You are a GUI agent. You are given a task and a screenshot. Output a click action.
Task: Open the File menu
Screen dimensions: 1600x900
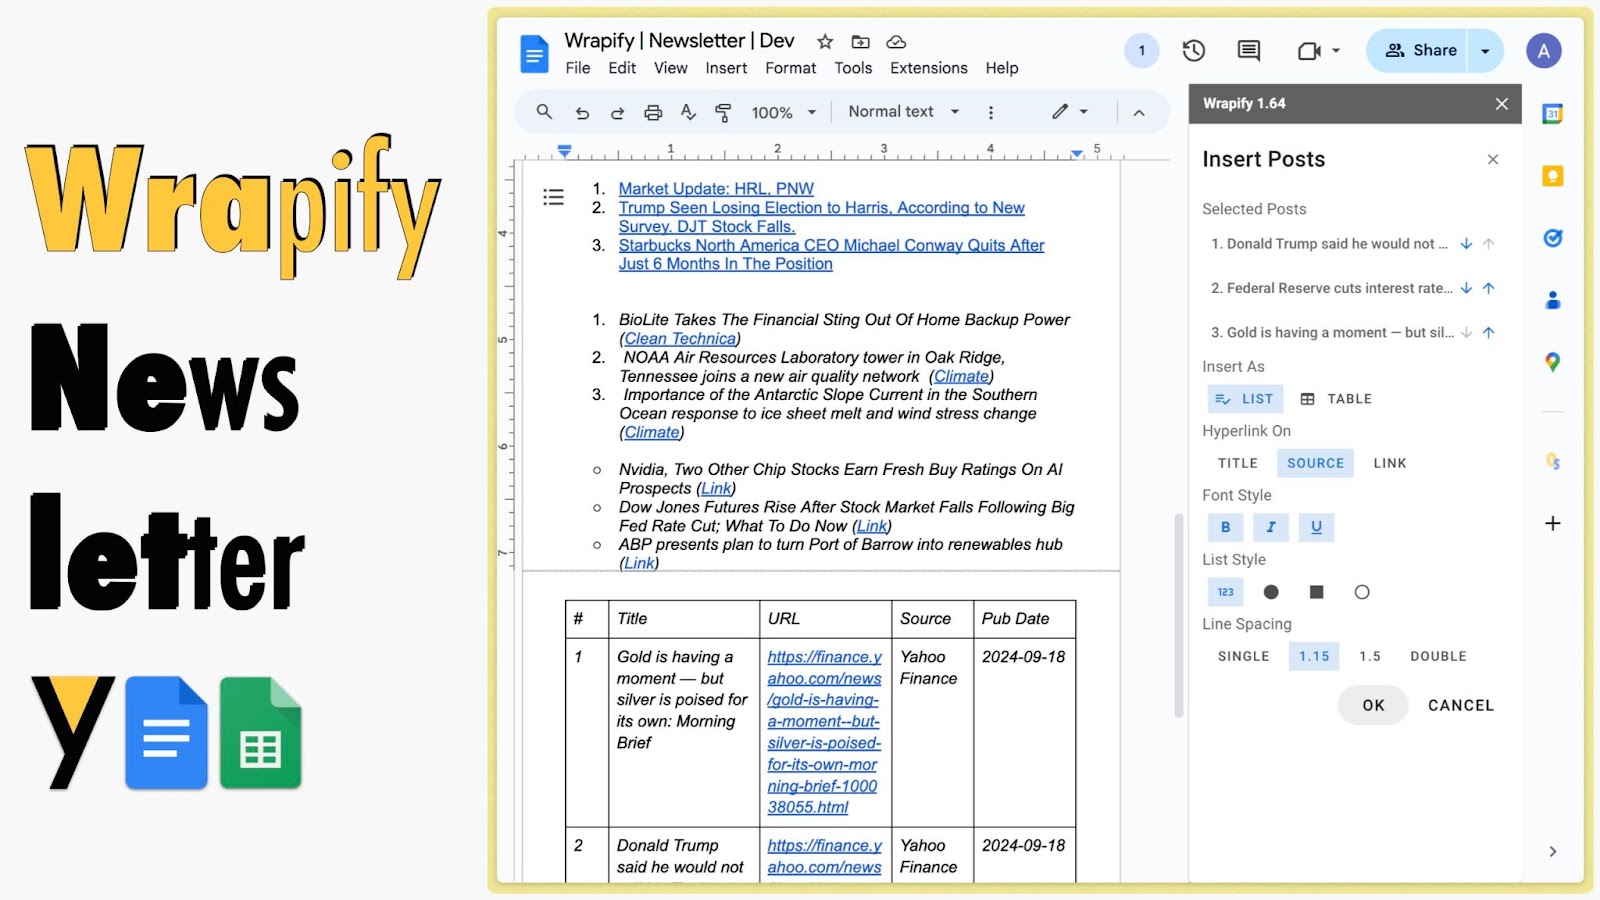coord(578,68)
